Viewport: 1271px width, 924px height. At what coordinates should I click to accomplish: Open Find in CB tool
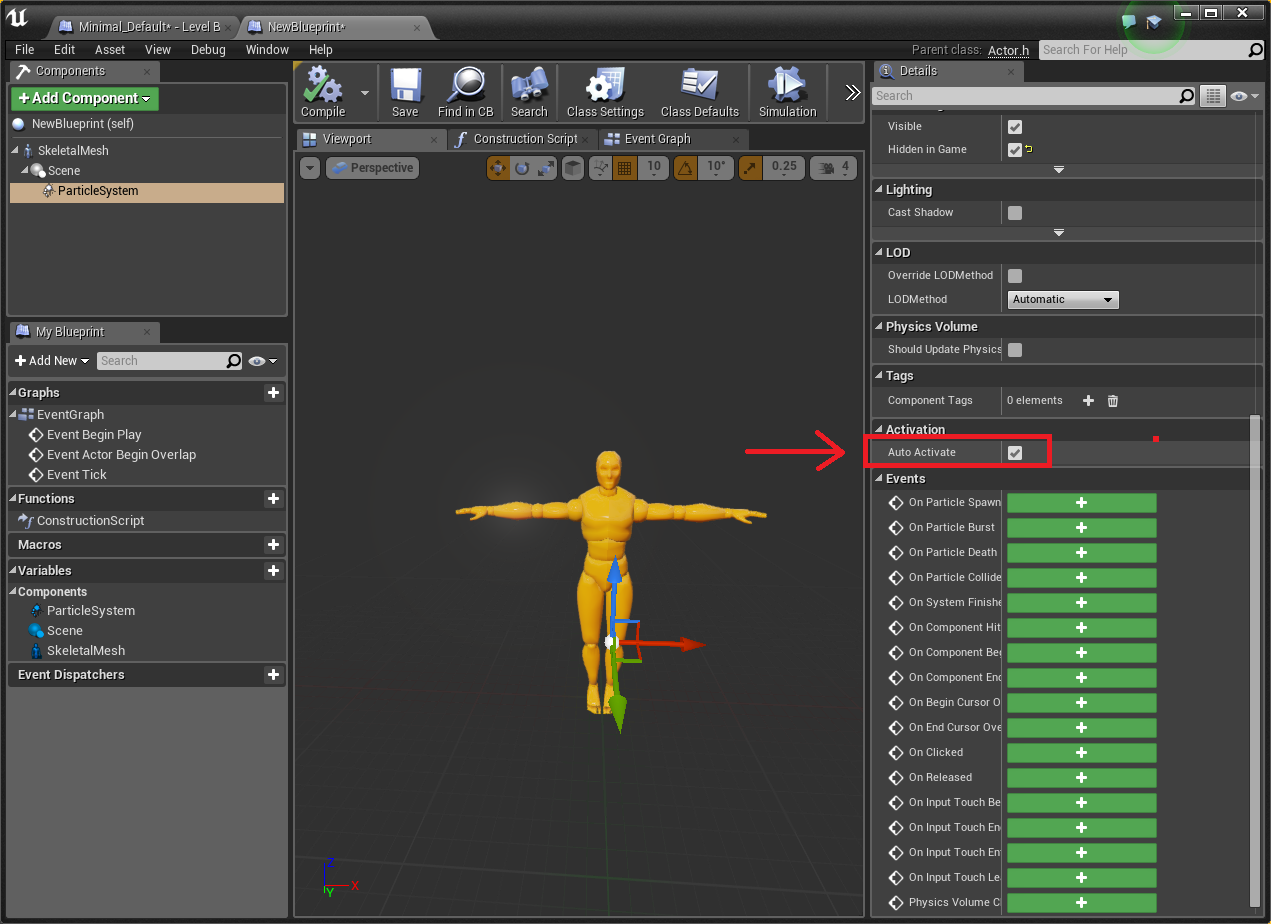(465, 88)
